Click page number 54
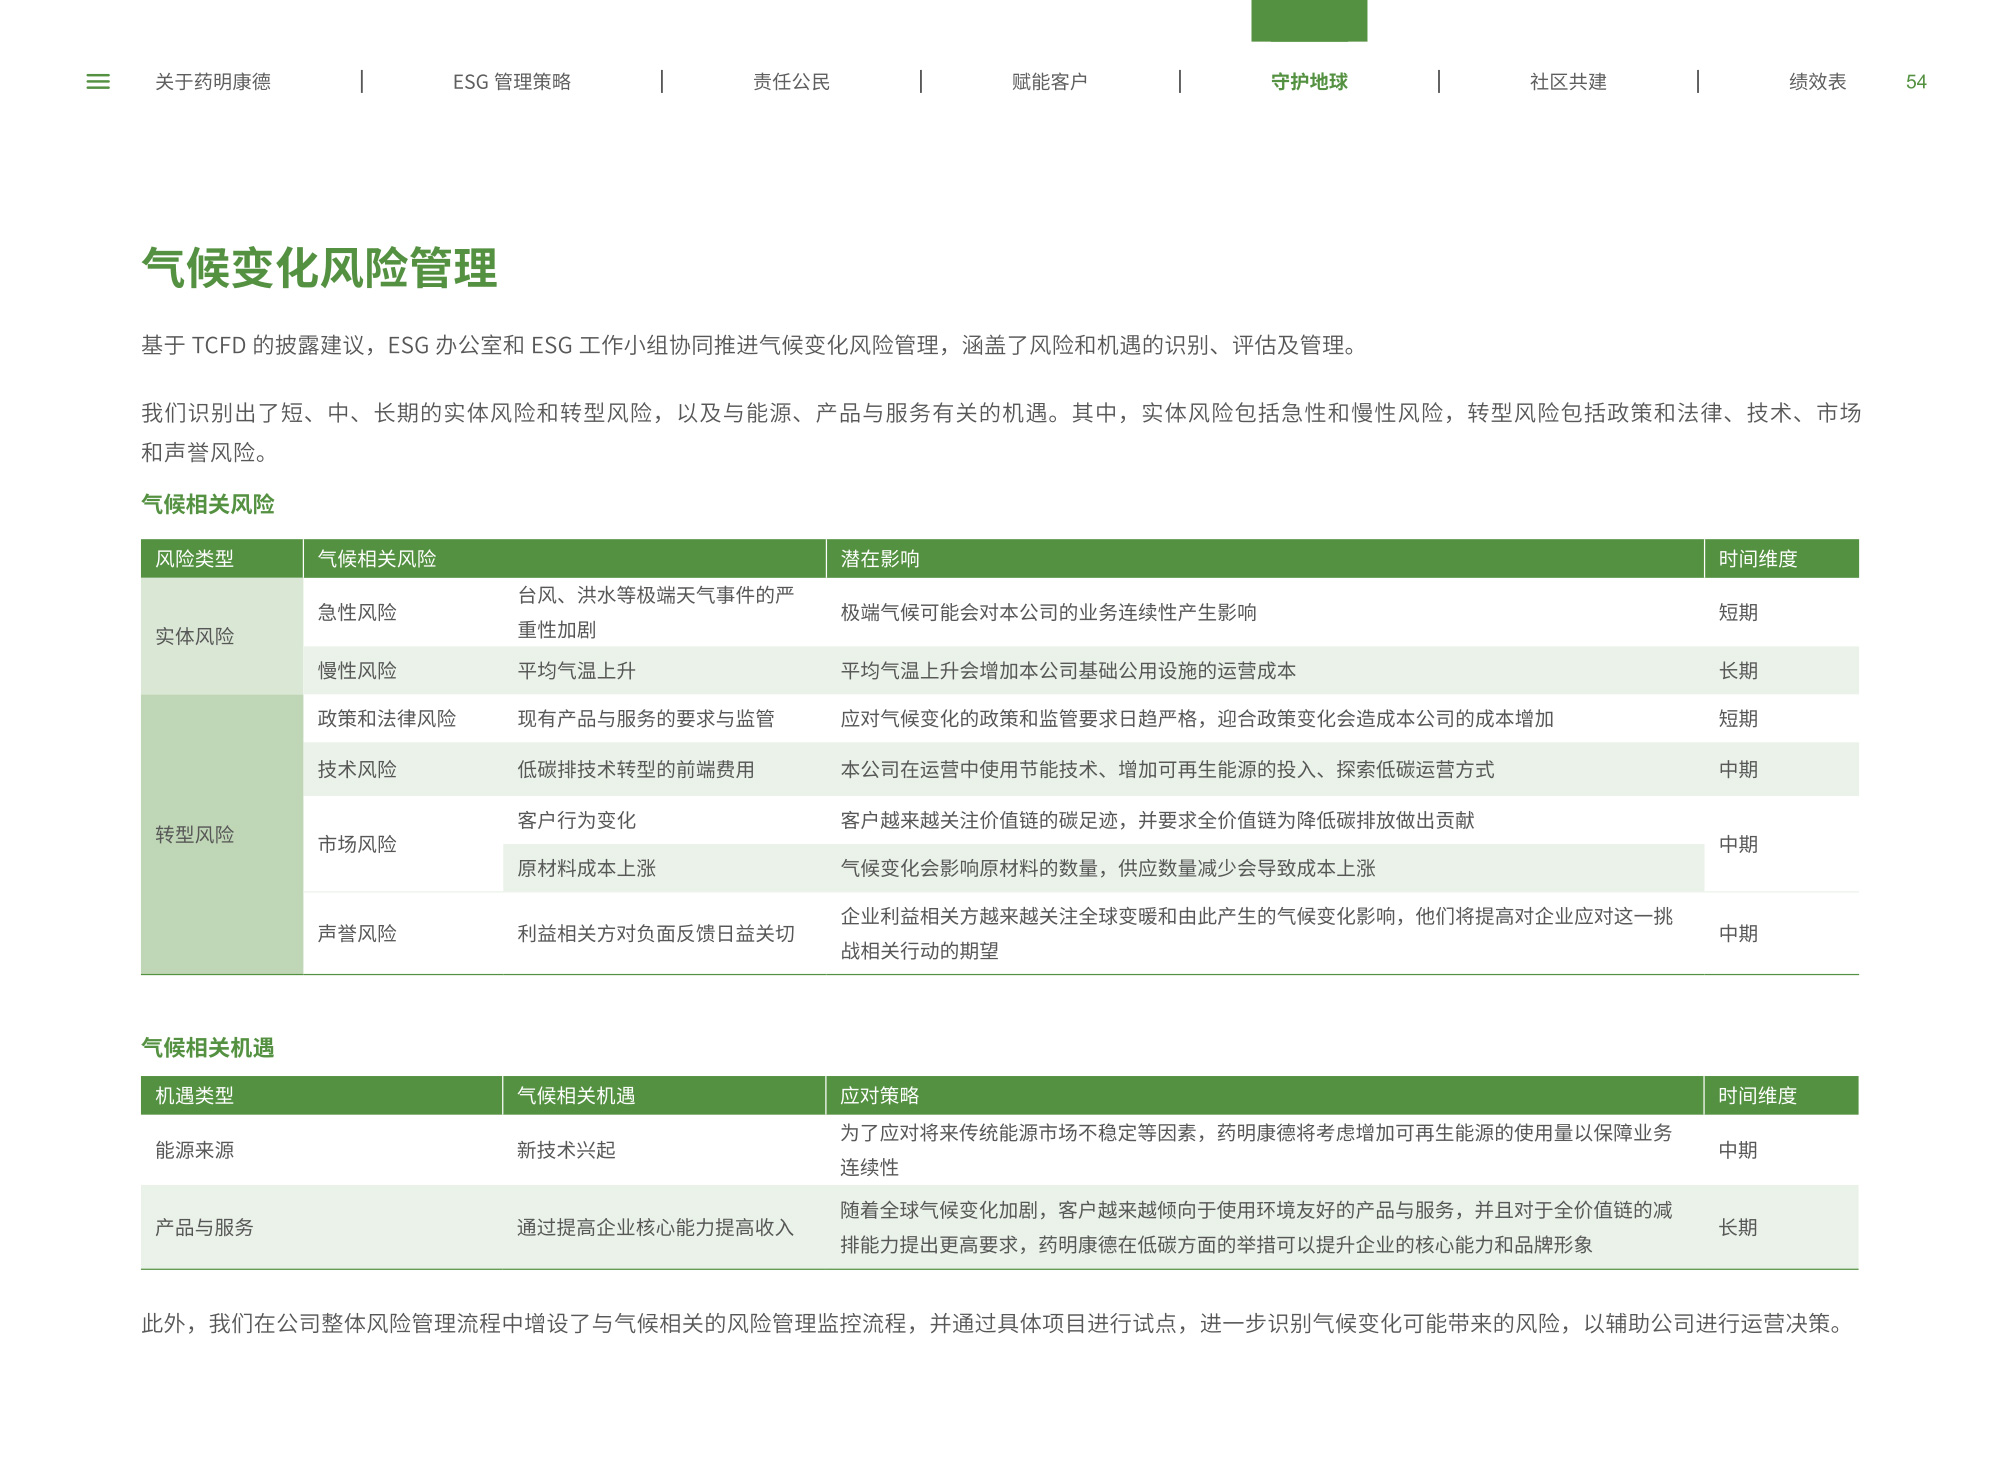Viewport: 2000px width, 1475px height. click(x=1915, y=82)
